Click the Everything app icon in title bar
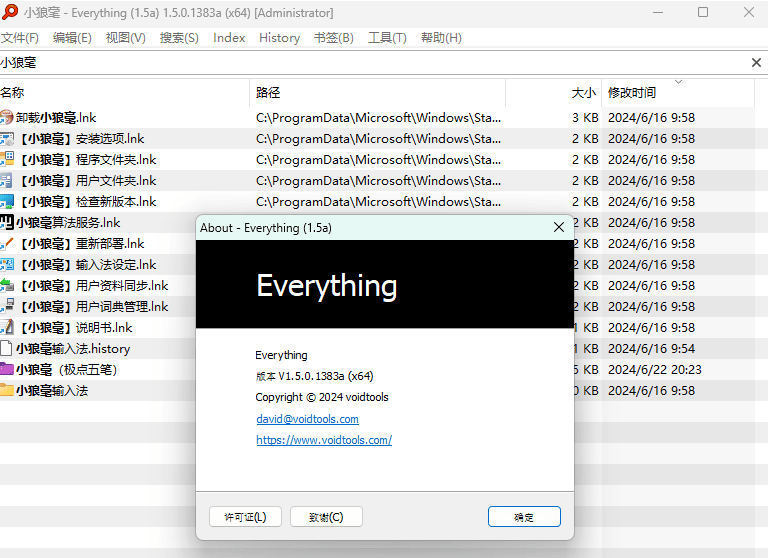The width and height of the screenshot is (768, 558). tap(10, 13)
